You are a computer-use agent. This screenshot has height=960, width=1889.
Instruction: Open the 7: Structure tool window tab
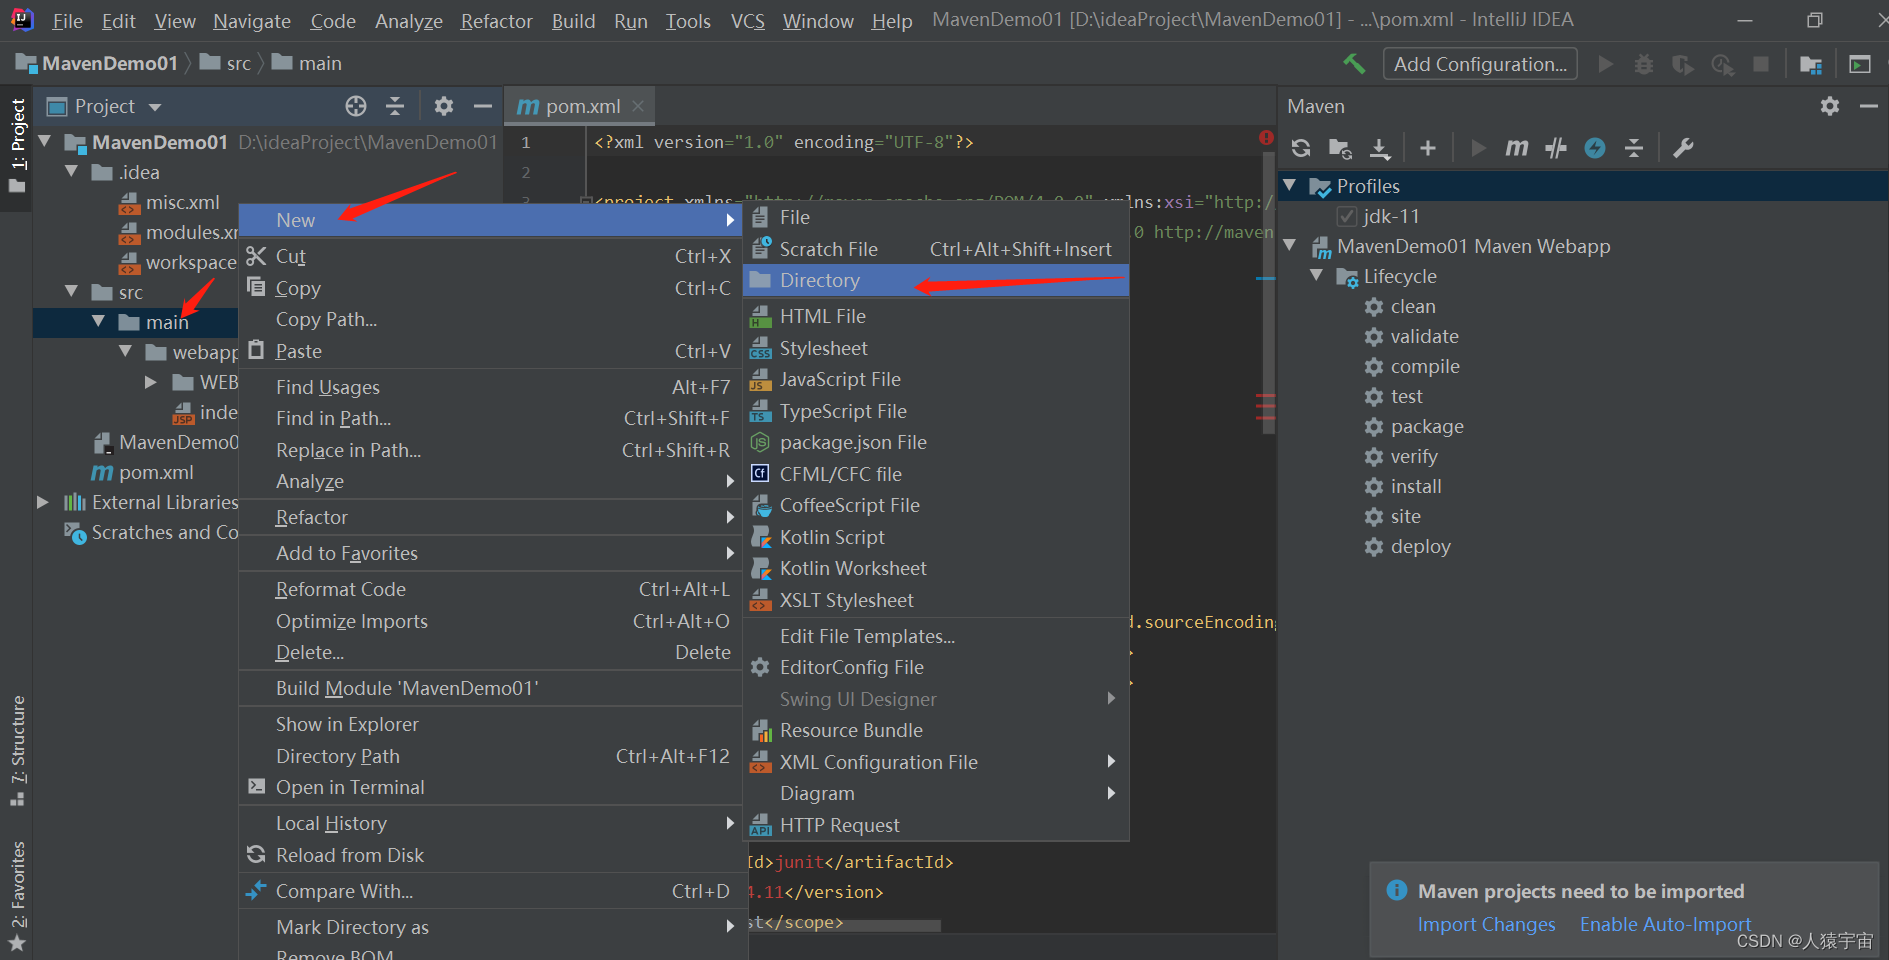[17, 750]
